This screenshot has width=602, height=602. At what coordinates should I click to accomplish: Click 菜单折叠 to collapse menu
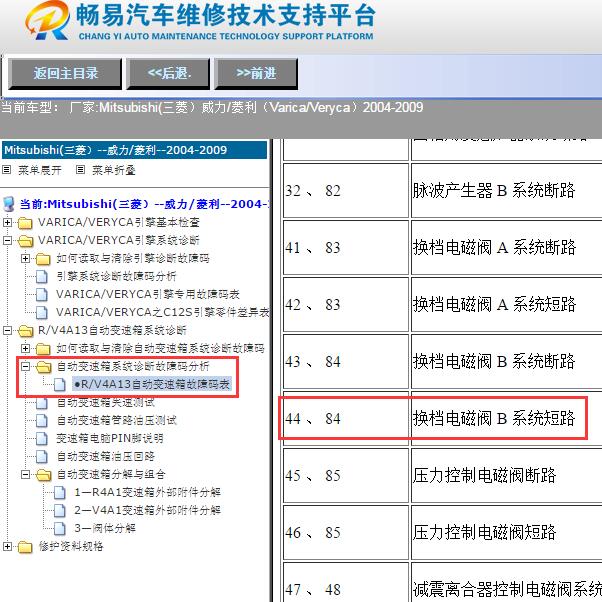point(114,170)
